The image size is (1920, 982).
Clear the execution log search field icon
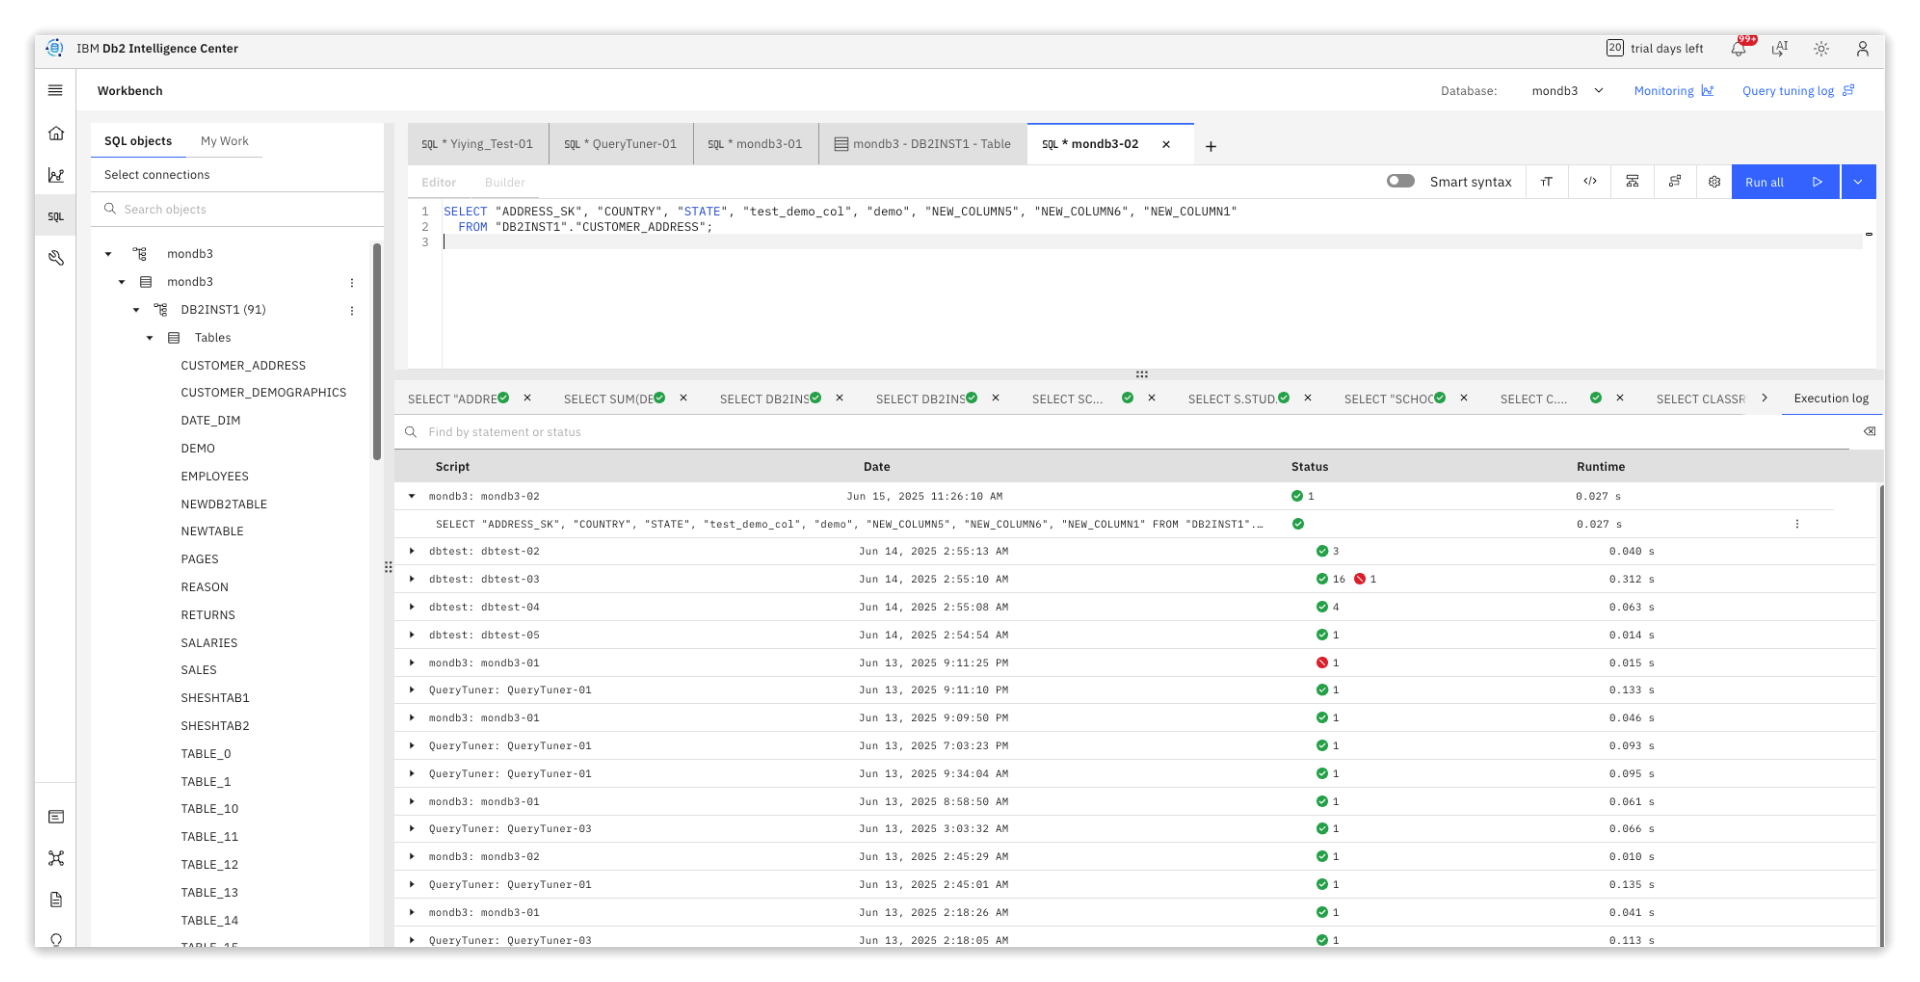[x=1869, y=432]
